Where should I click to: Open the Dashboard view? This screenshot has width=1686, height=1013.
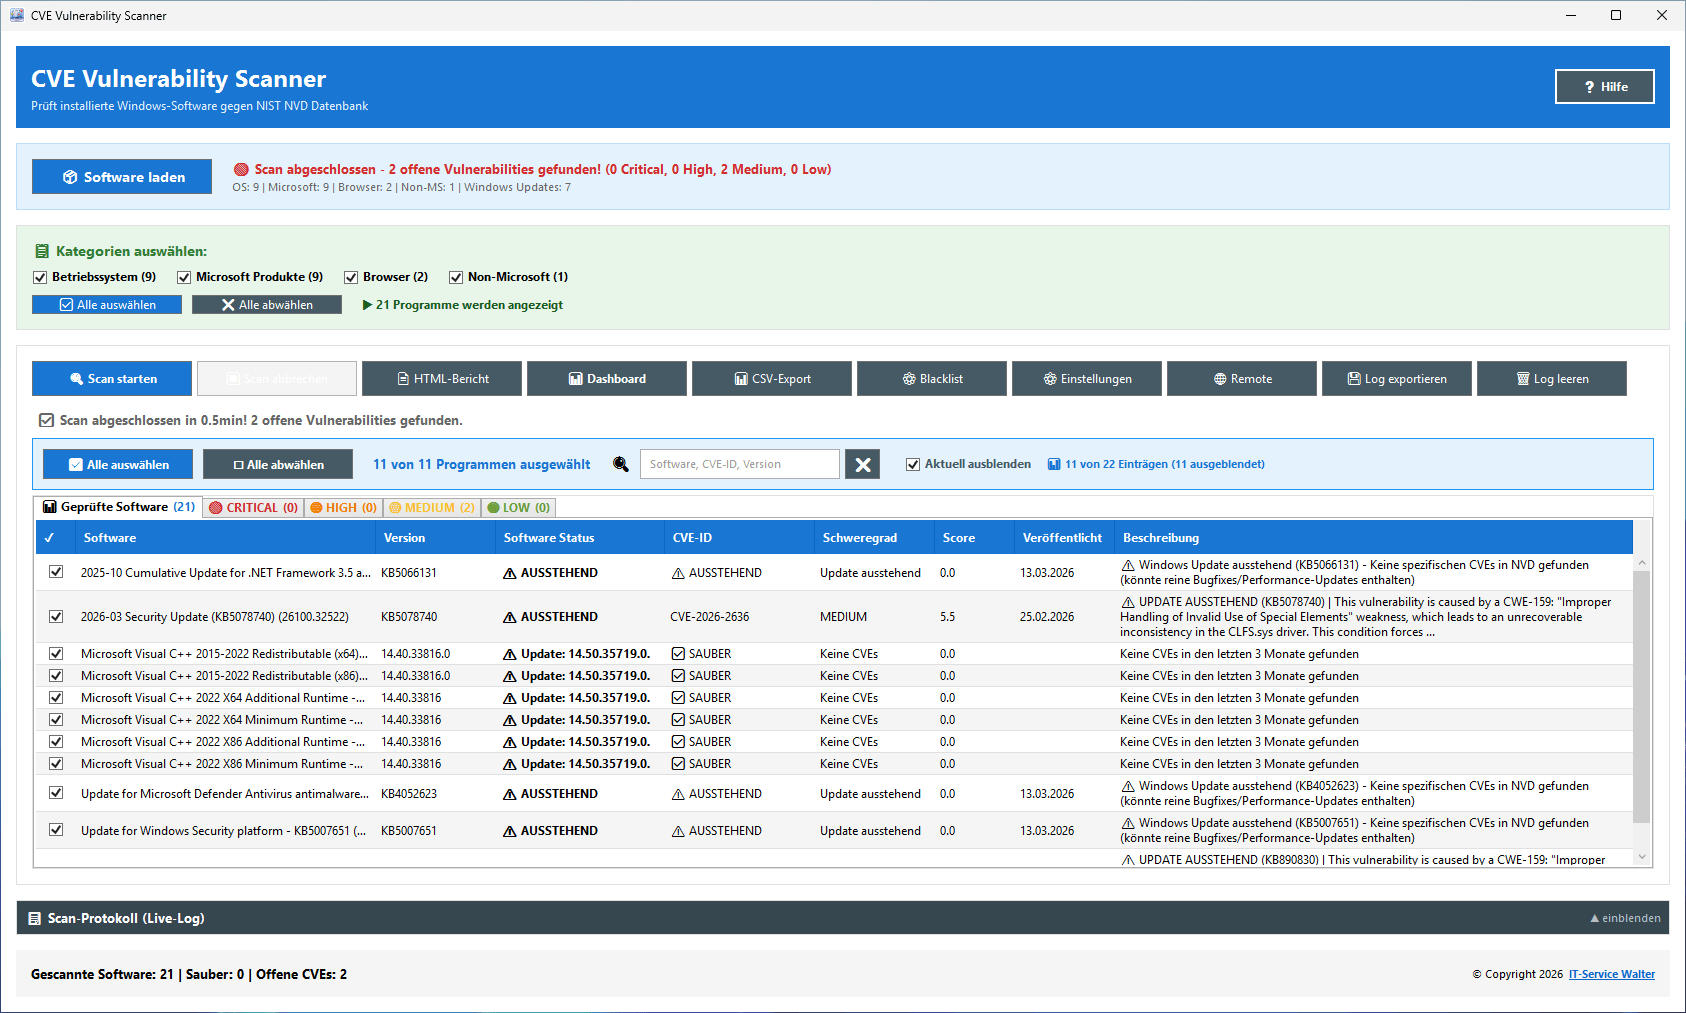pyautogui.click(x=607, y=379)
